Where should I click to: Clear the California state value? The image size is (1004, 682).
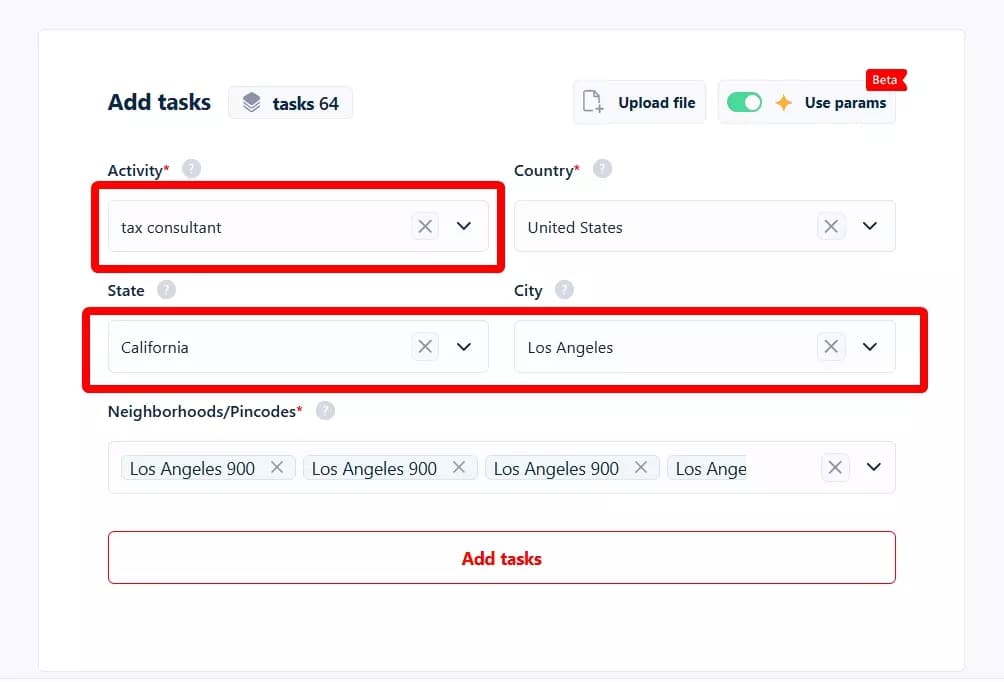[x=425, y=347]
